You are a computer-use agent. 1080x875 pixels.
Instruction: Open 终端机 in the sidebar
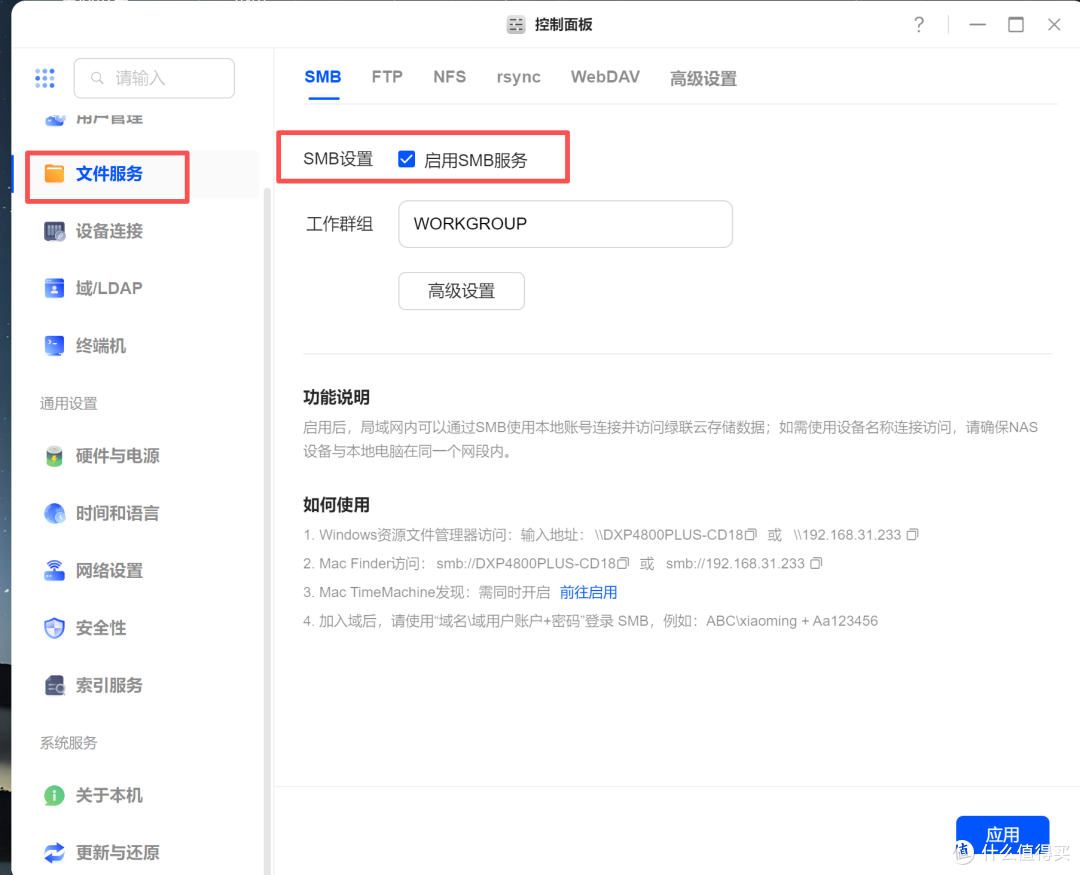(x=101, y=345)
